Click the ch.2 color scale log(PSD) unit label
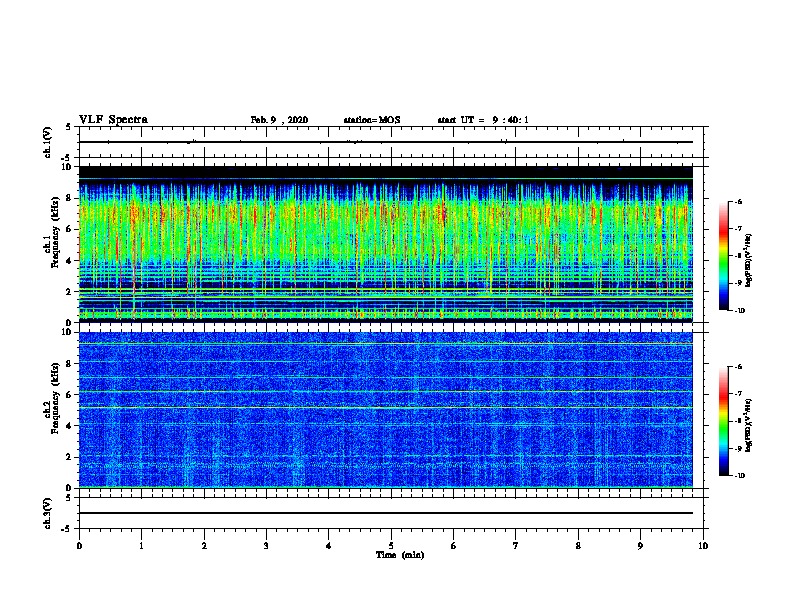This screenshot has width=792, height=612. point(749,425)
